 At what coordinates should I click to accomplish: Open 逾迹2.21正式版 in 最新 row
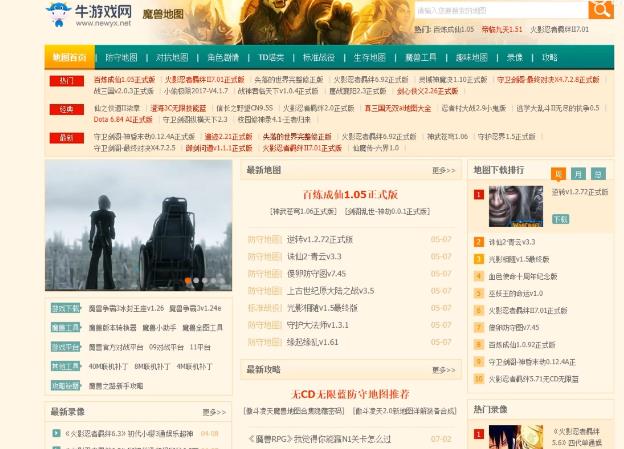tap(228, 137)
